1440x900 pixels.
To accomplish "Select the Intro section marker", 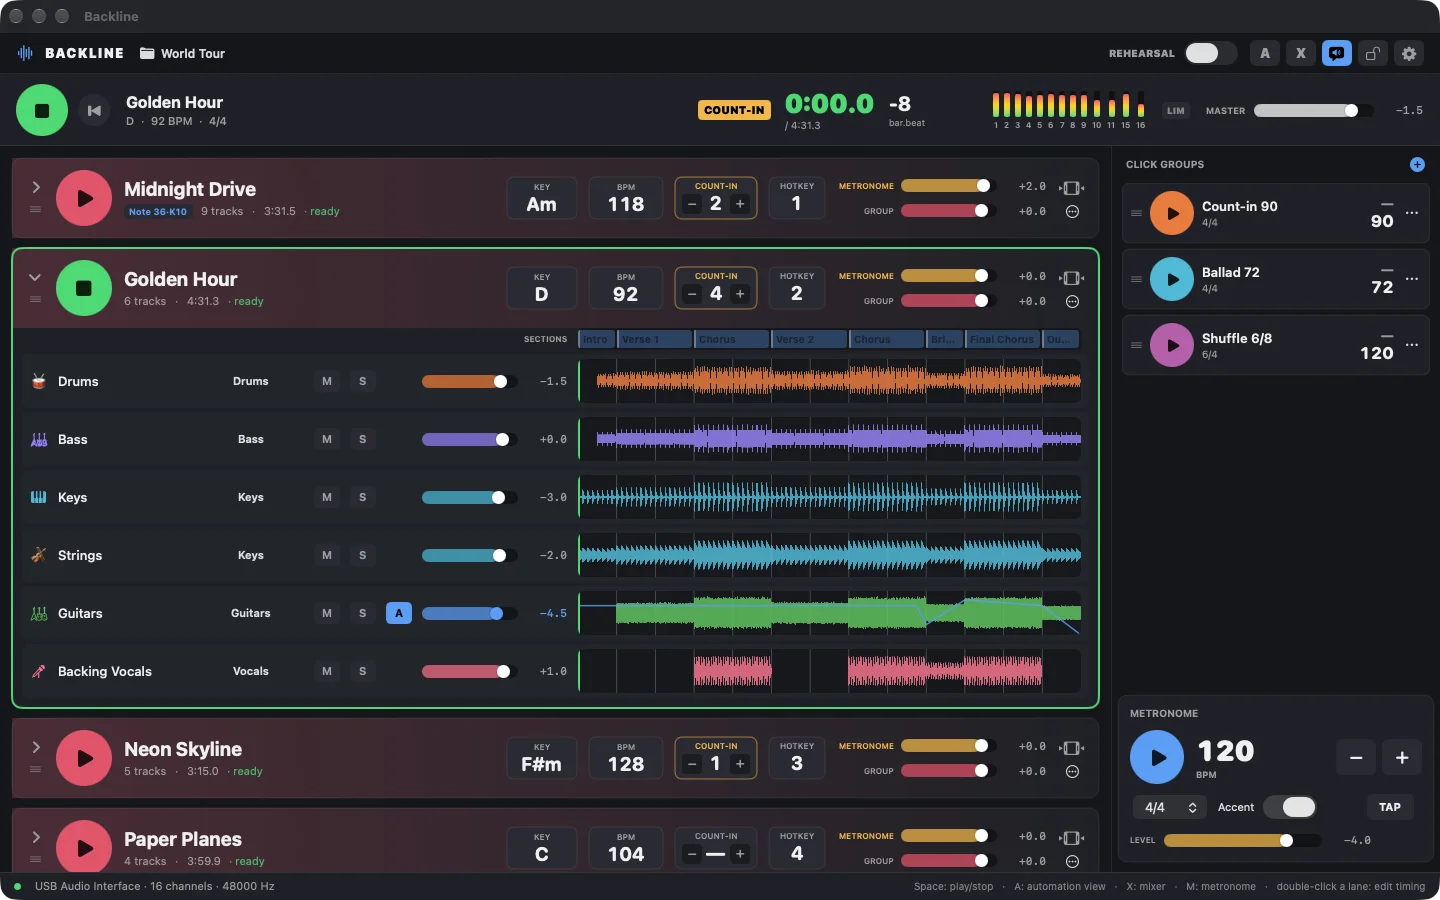I will pyautogui.click(x=597, y=339).
